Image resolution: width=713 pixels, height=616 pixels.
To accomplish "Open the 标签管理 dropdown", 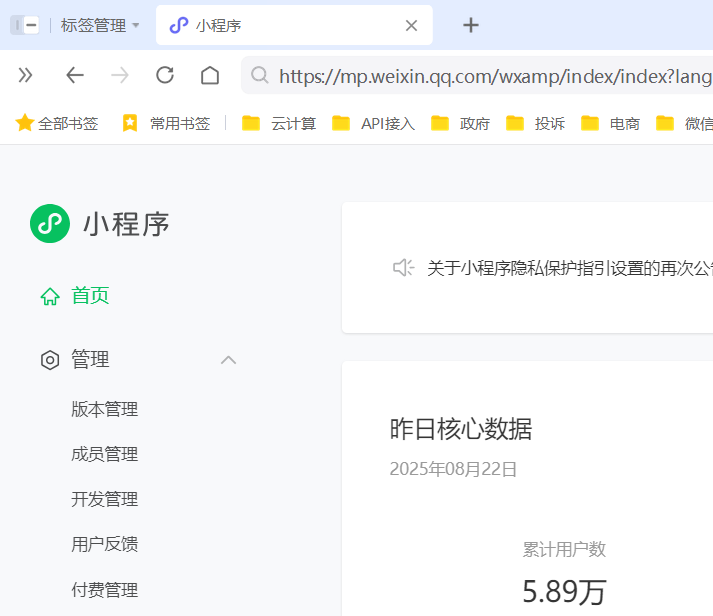I will [100, 25].
